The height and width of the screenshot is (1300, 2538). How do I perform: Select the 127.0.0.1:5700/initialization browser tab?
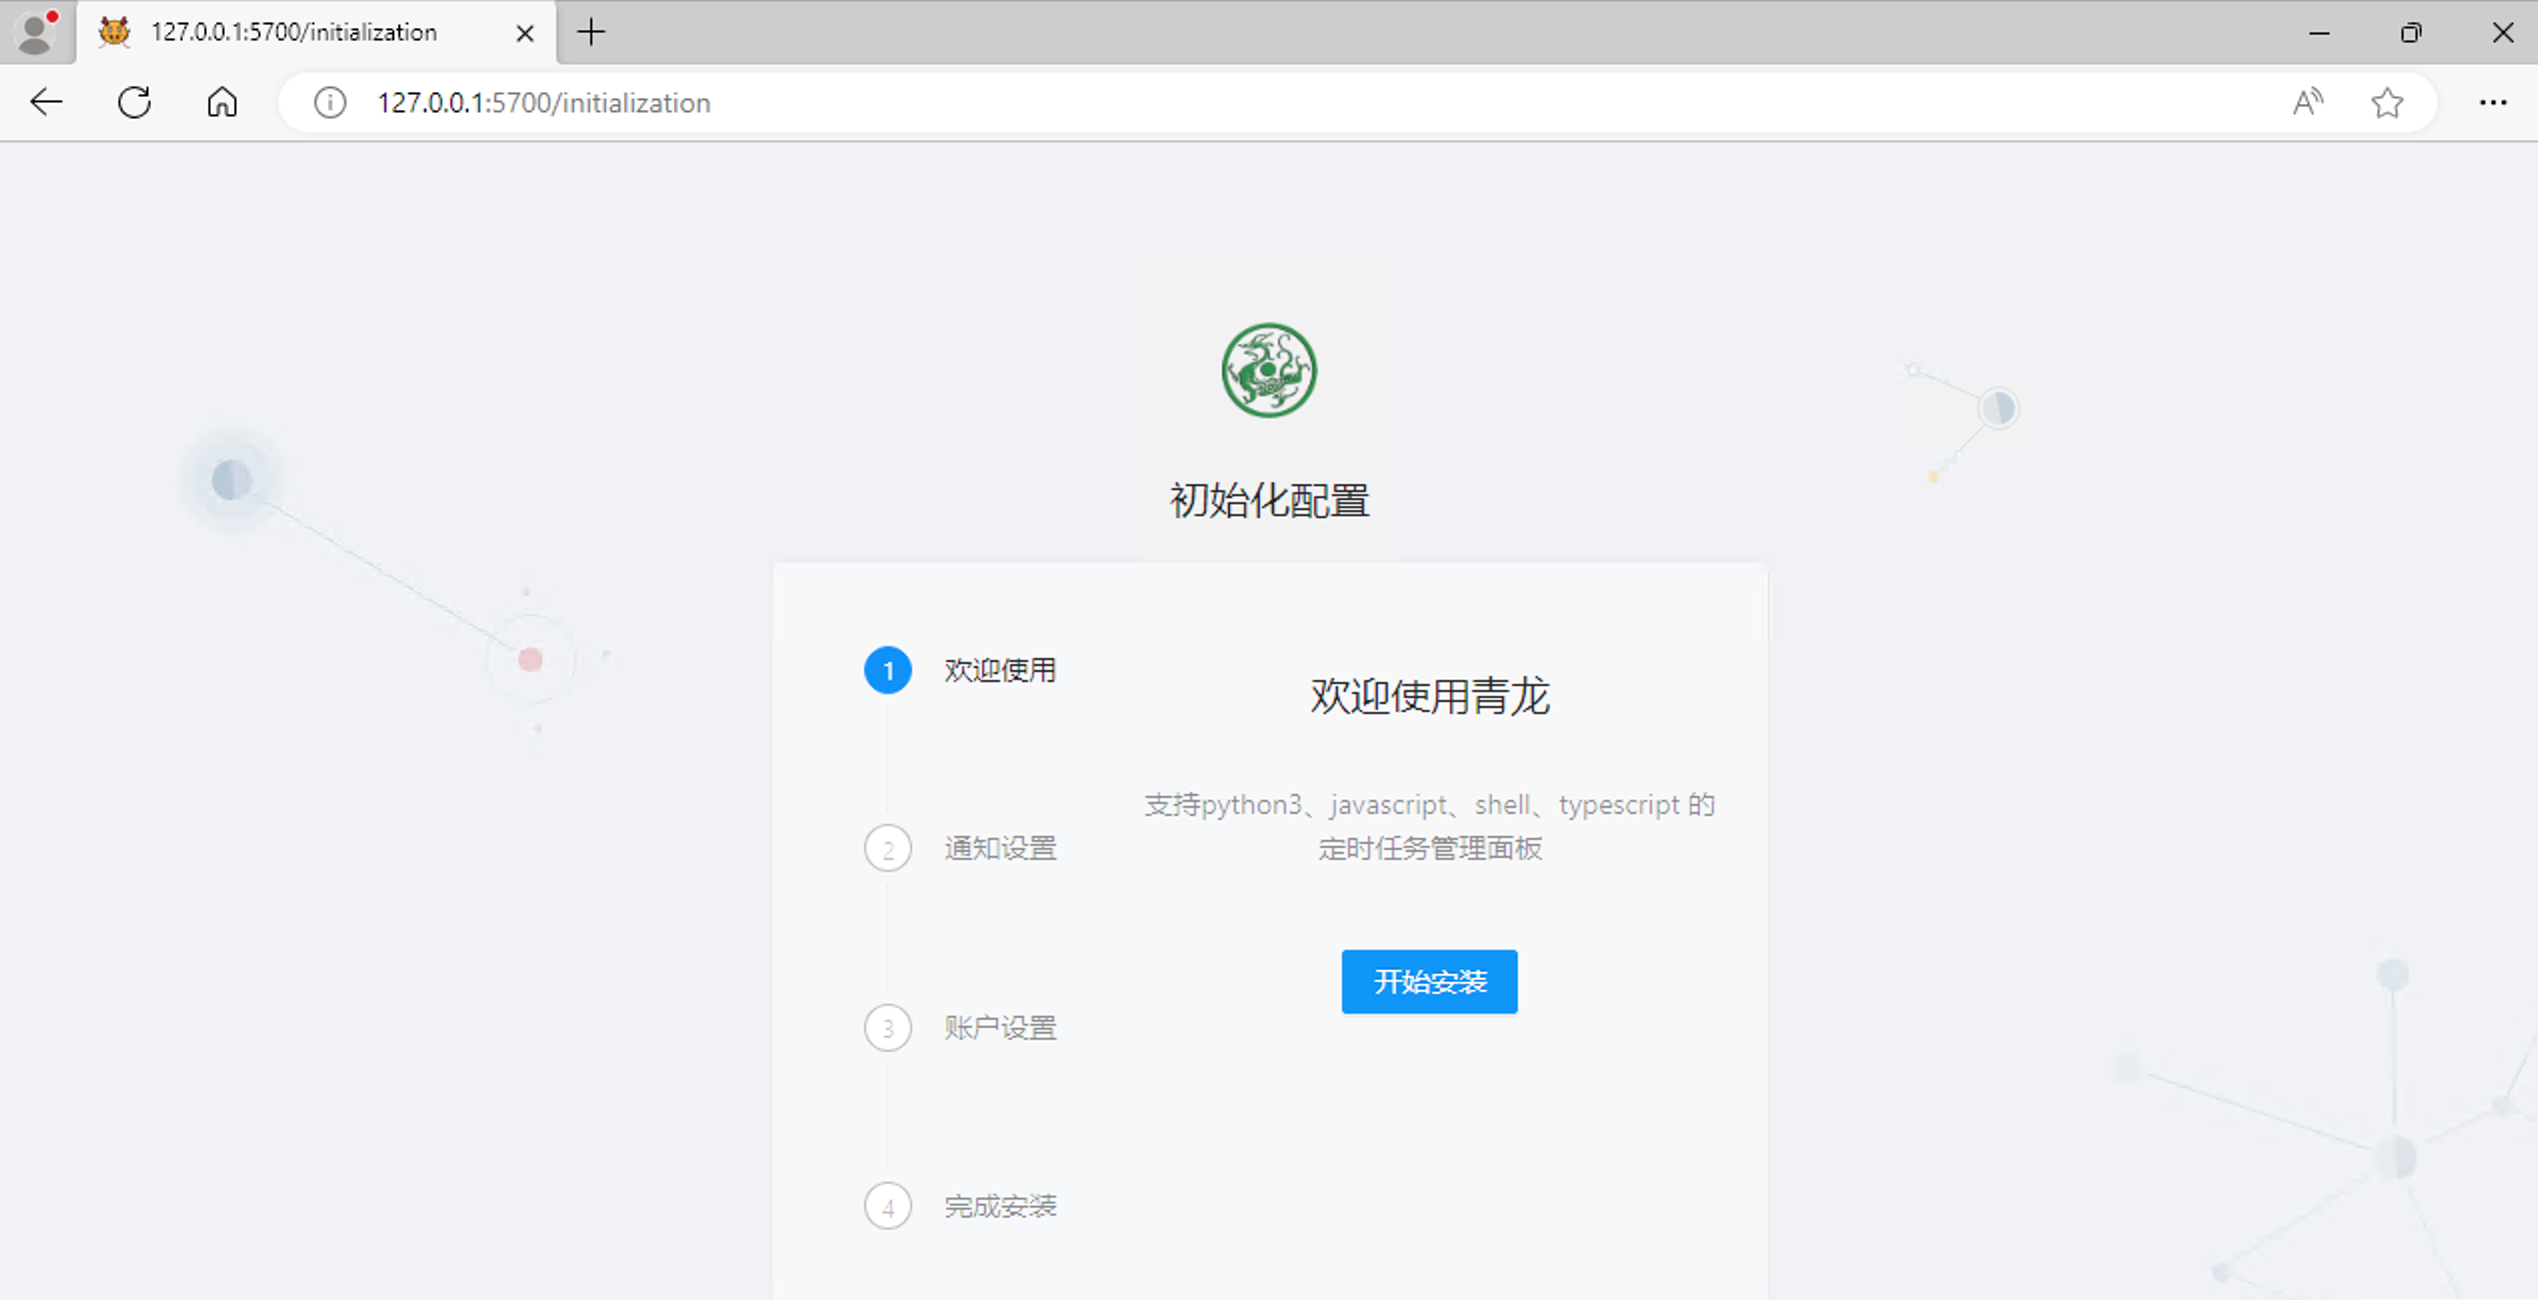[x=316, y=33]
